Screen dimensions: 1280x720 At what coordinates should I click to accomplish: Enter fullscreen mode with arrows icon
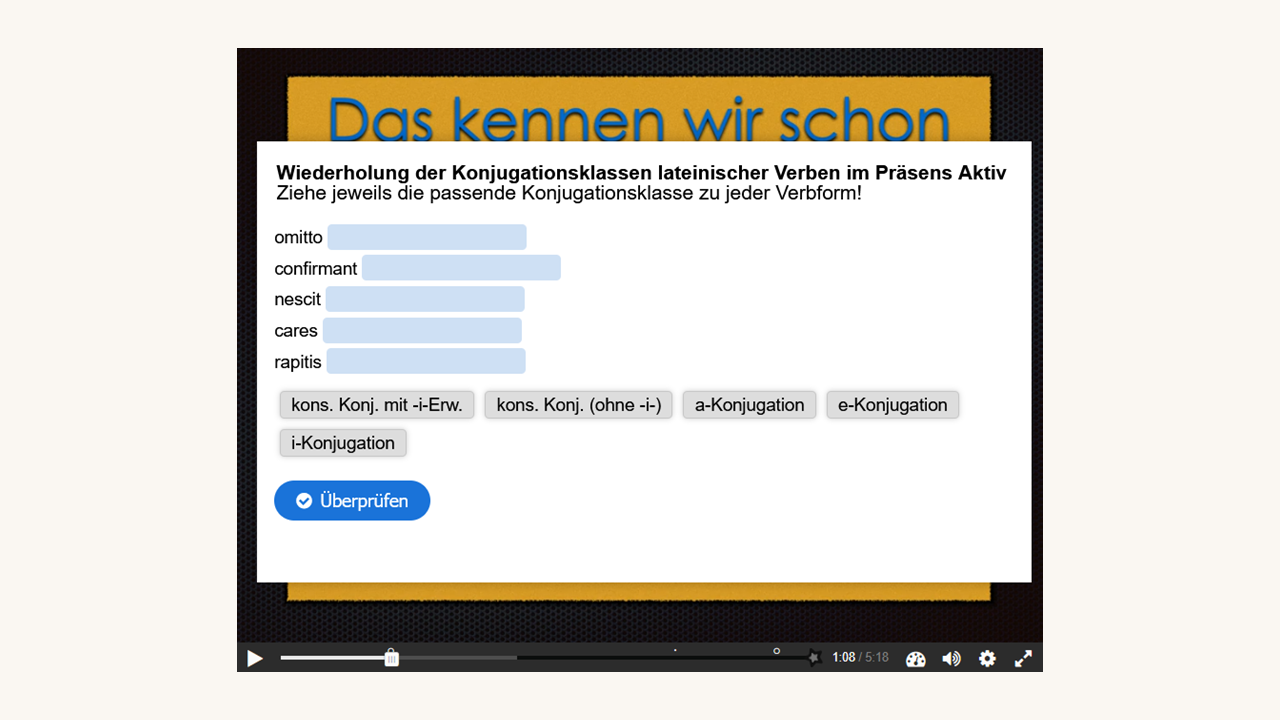pyautogui.click(x=1023, y=658)
